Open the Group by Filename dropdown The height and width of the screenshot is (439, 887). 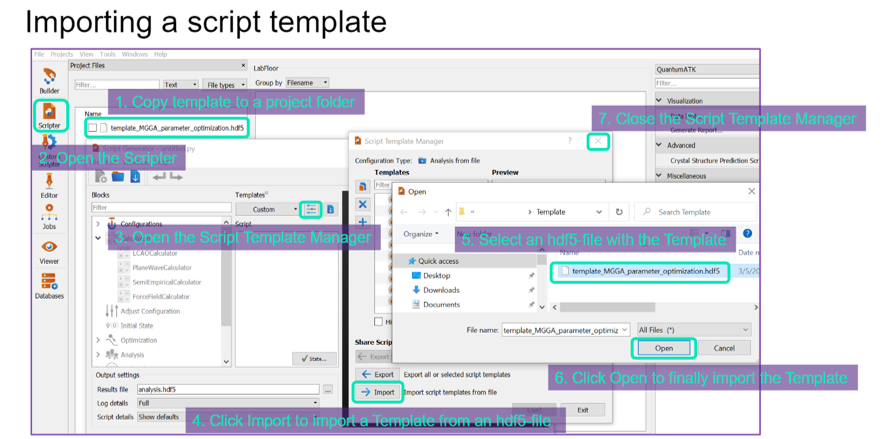point(307,83)
